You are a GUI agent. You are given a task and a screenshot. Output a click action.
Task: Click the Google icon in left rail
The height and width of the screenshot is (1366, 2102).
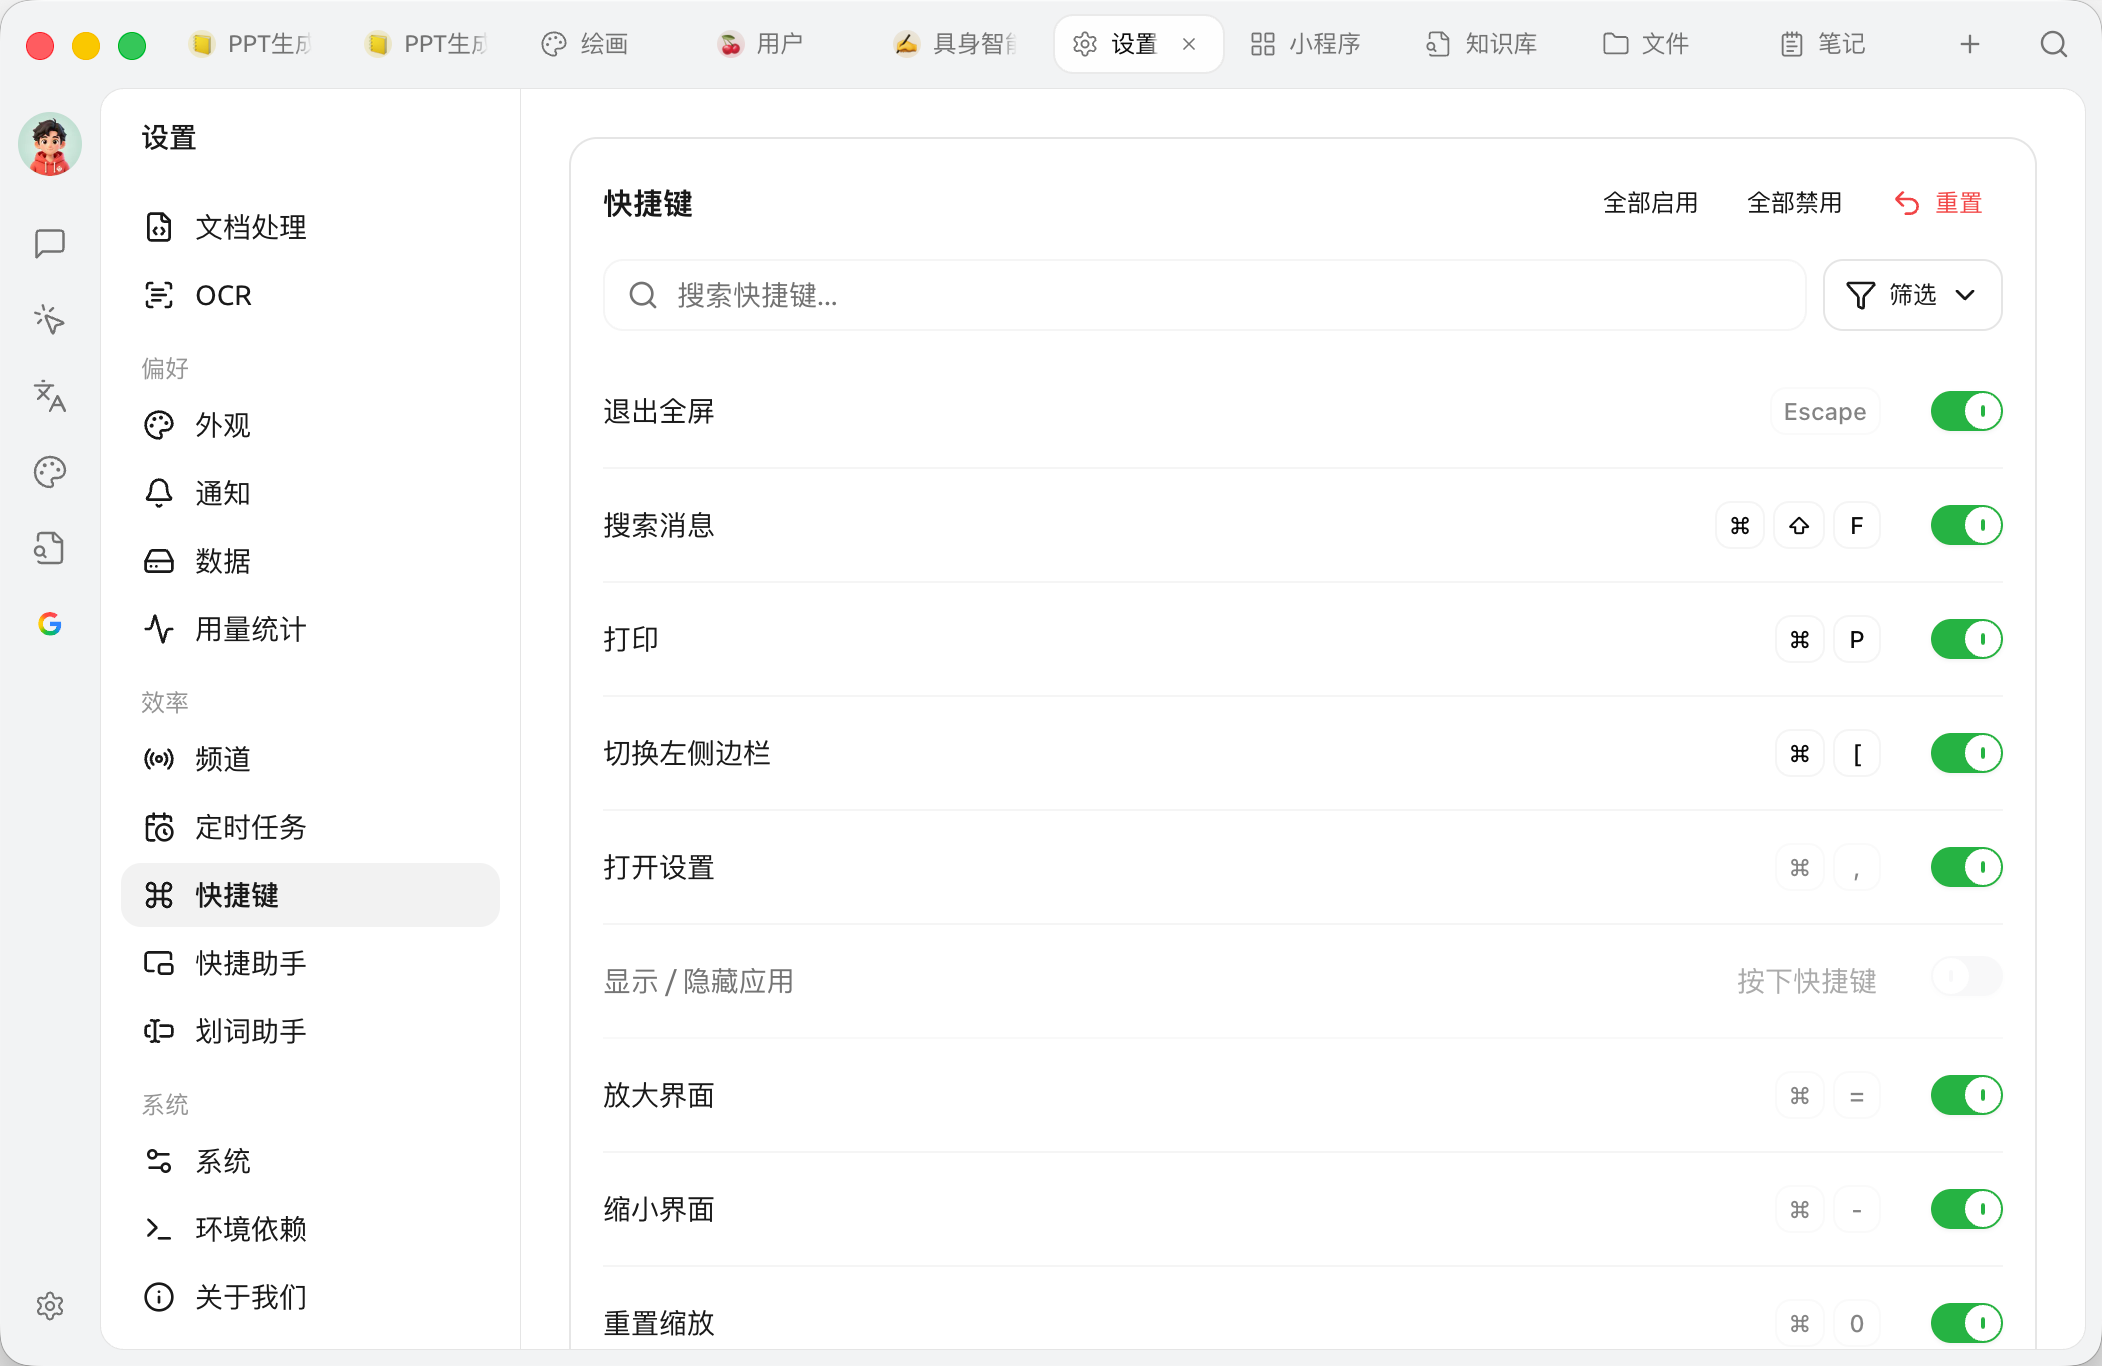click(x=50, y=624)
